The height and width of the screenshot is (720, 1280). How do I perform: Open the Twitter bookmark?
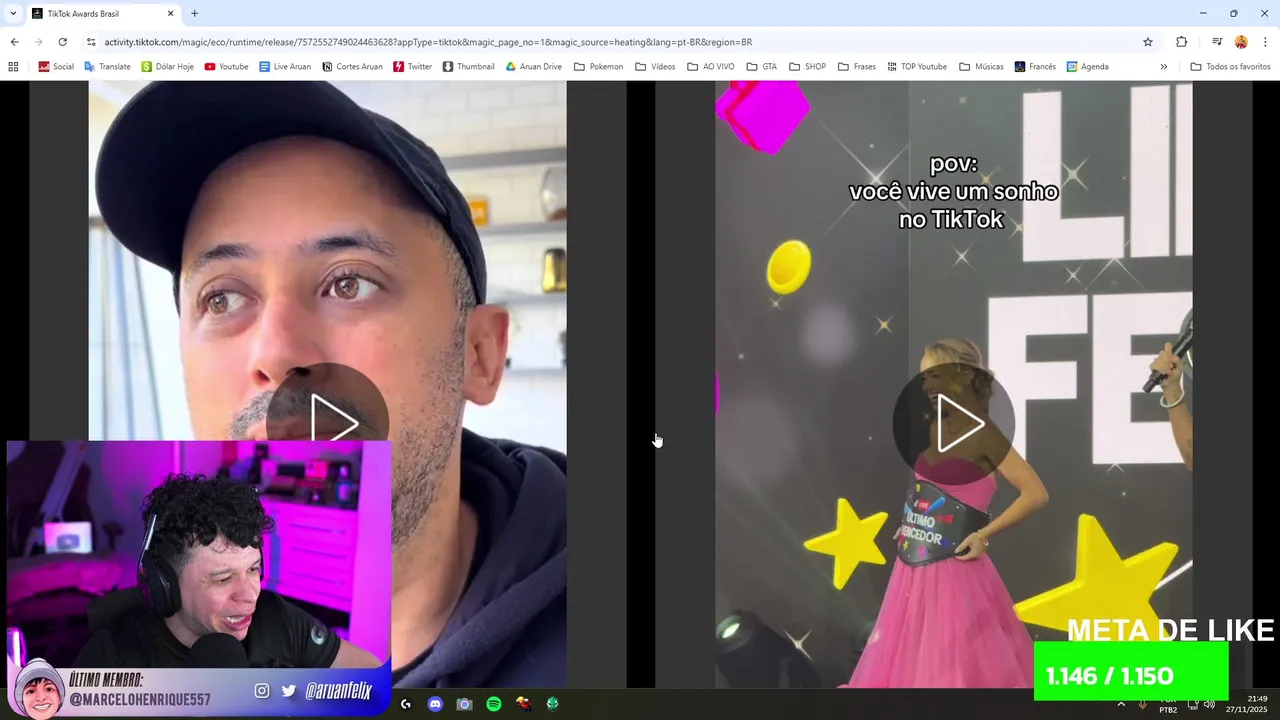[x=412, y=67]
